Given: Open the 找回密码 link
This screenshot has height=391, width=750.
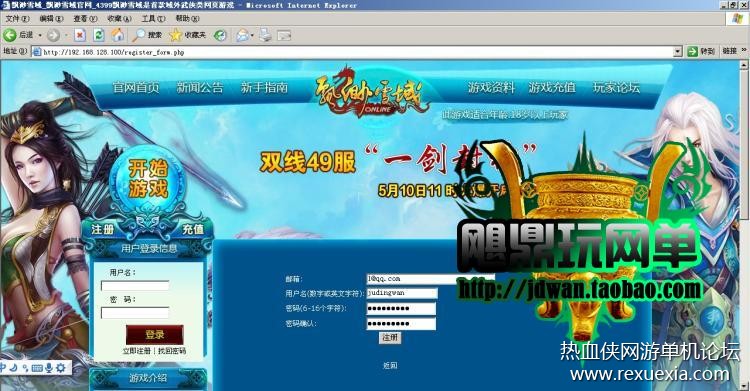Looking at the screenshot, I should pos(172,351).
